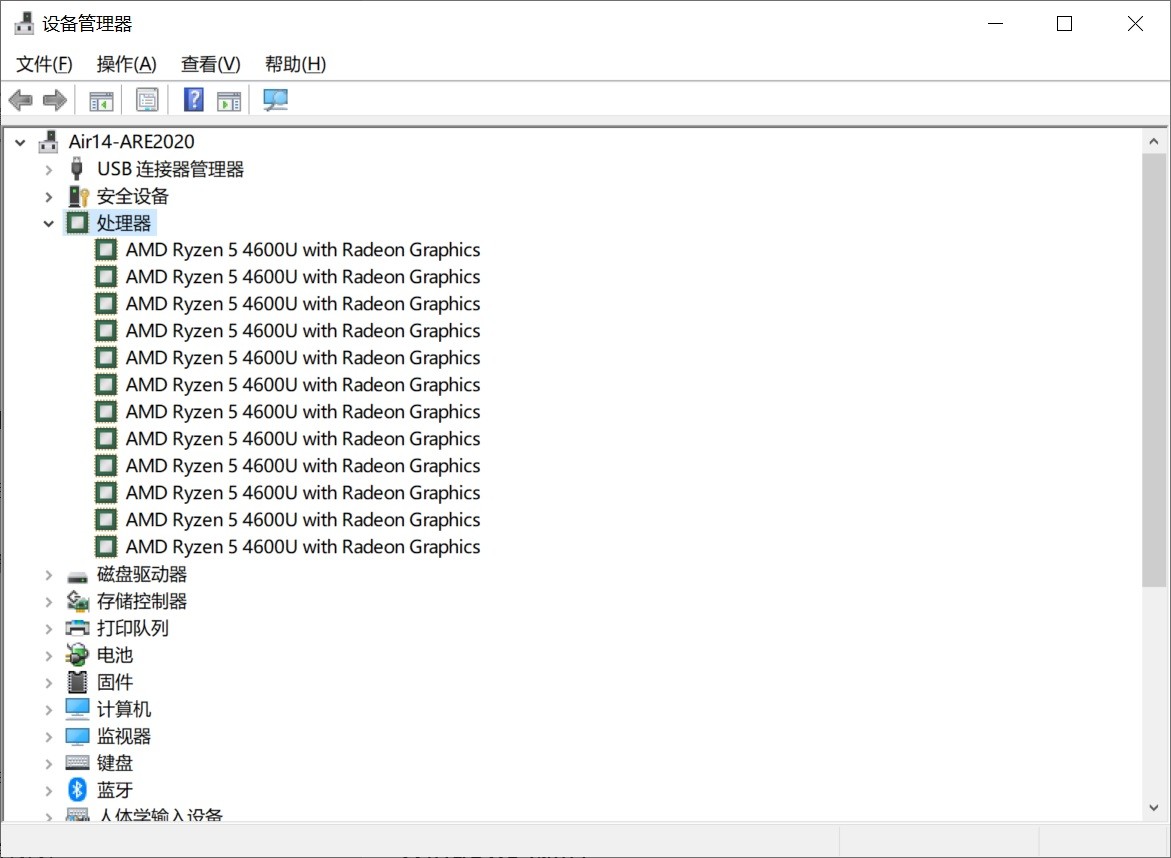Click the scrollbar up arrow
Image resolution: width=1171 pixels, height=858 pixels.
pos(1154,141)
